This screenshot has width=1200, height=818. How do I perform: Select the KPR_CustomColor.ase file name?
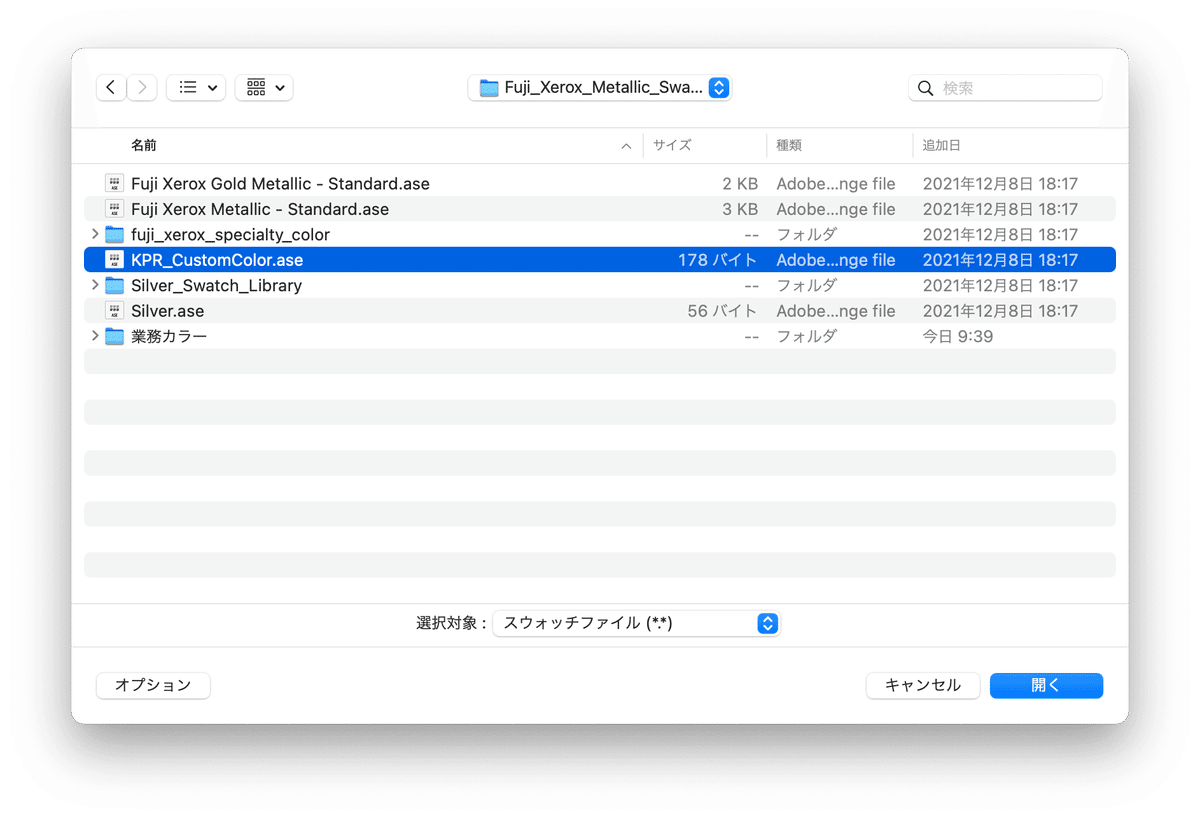click(x=217, y=260)
